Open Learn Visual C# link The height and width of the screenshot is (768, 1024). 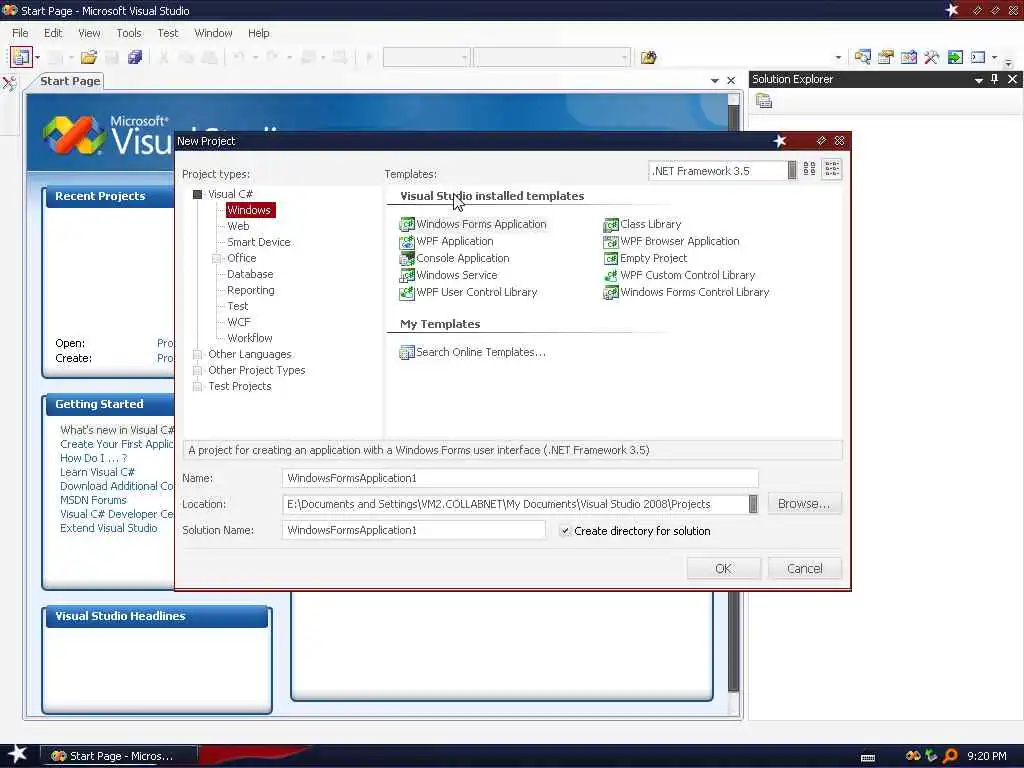[97, 472]
